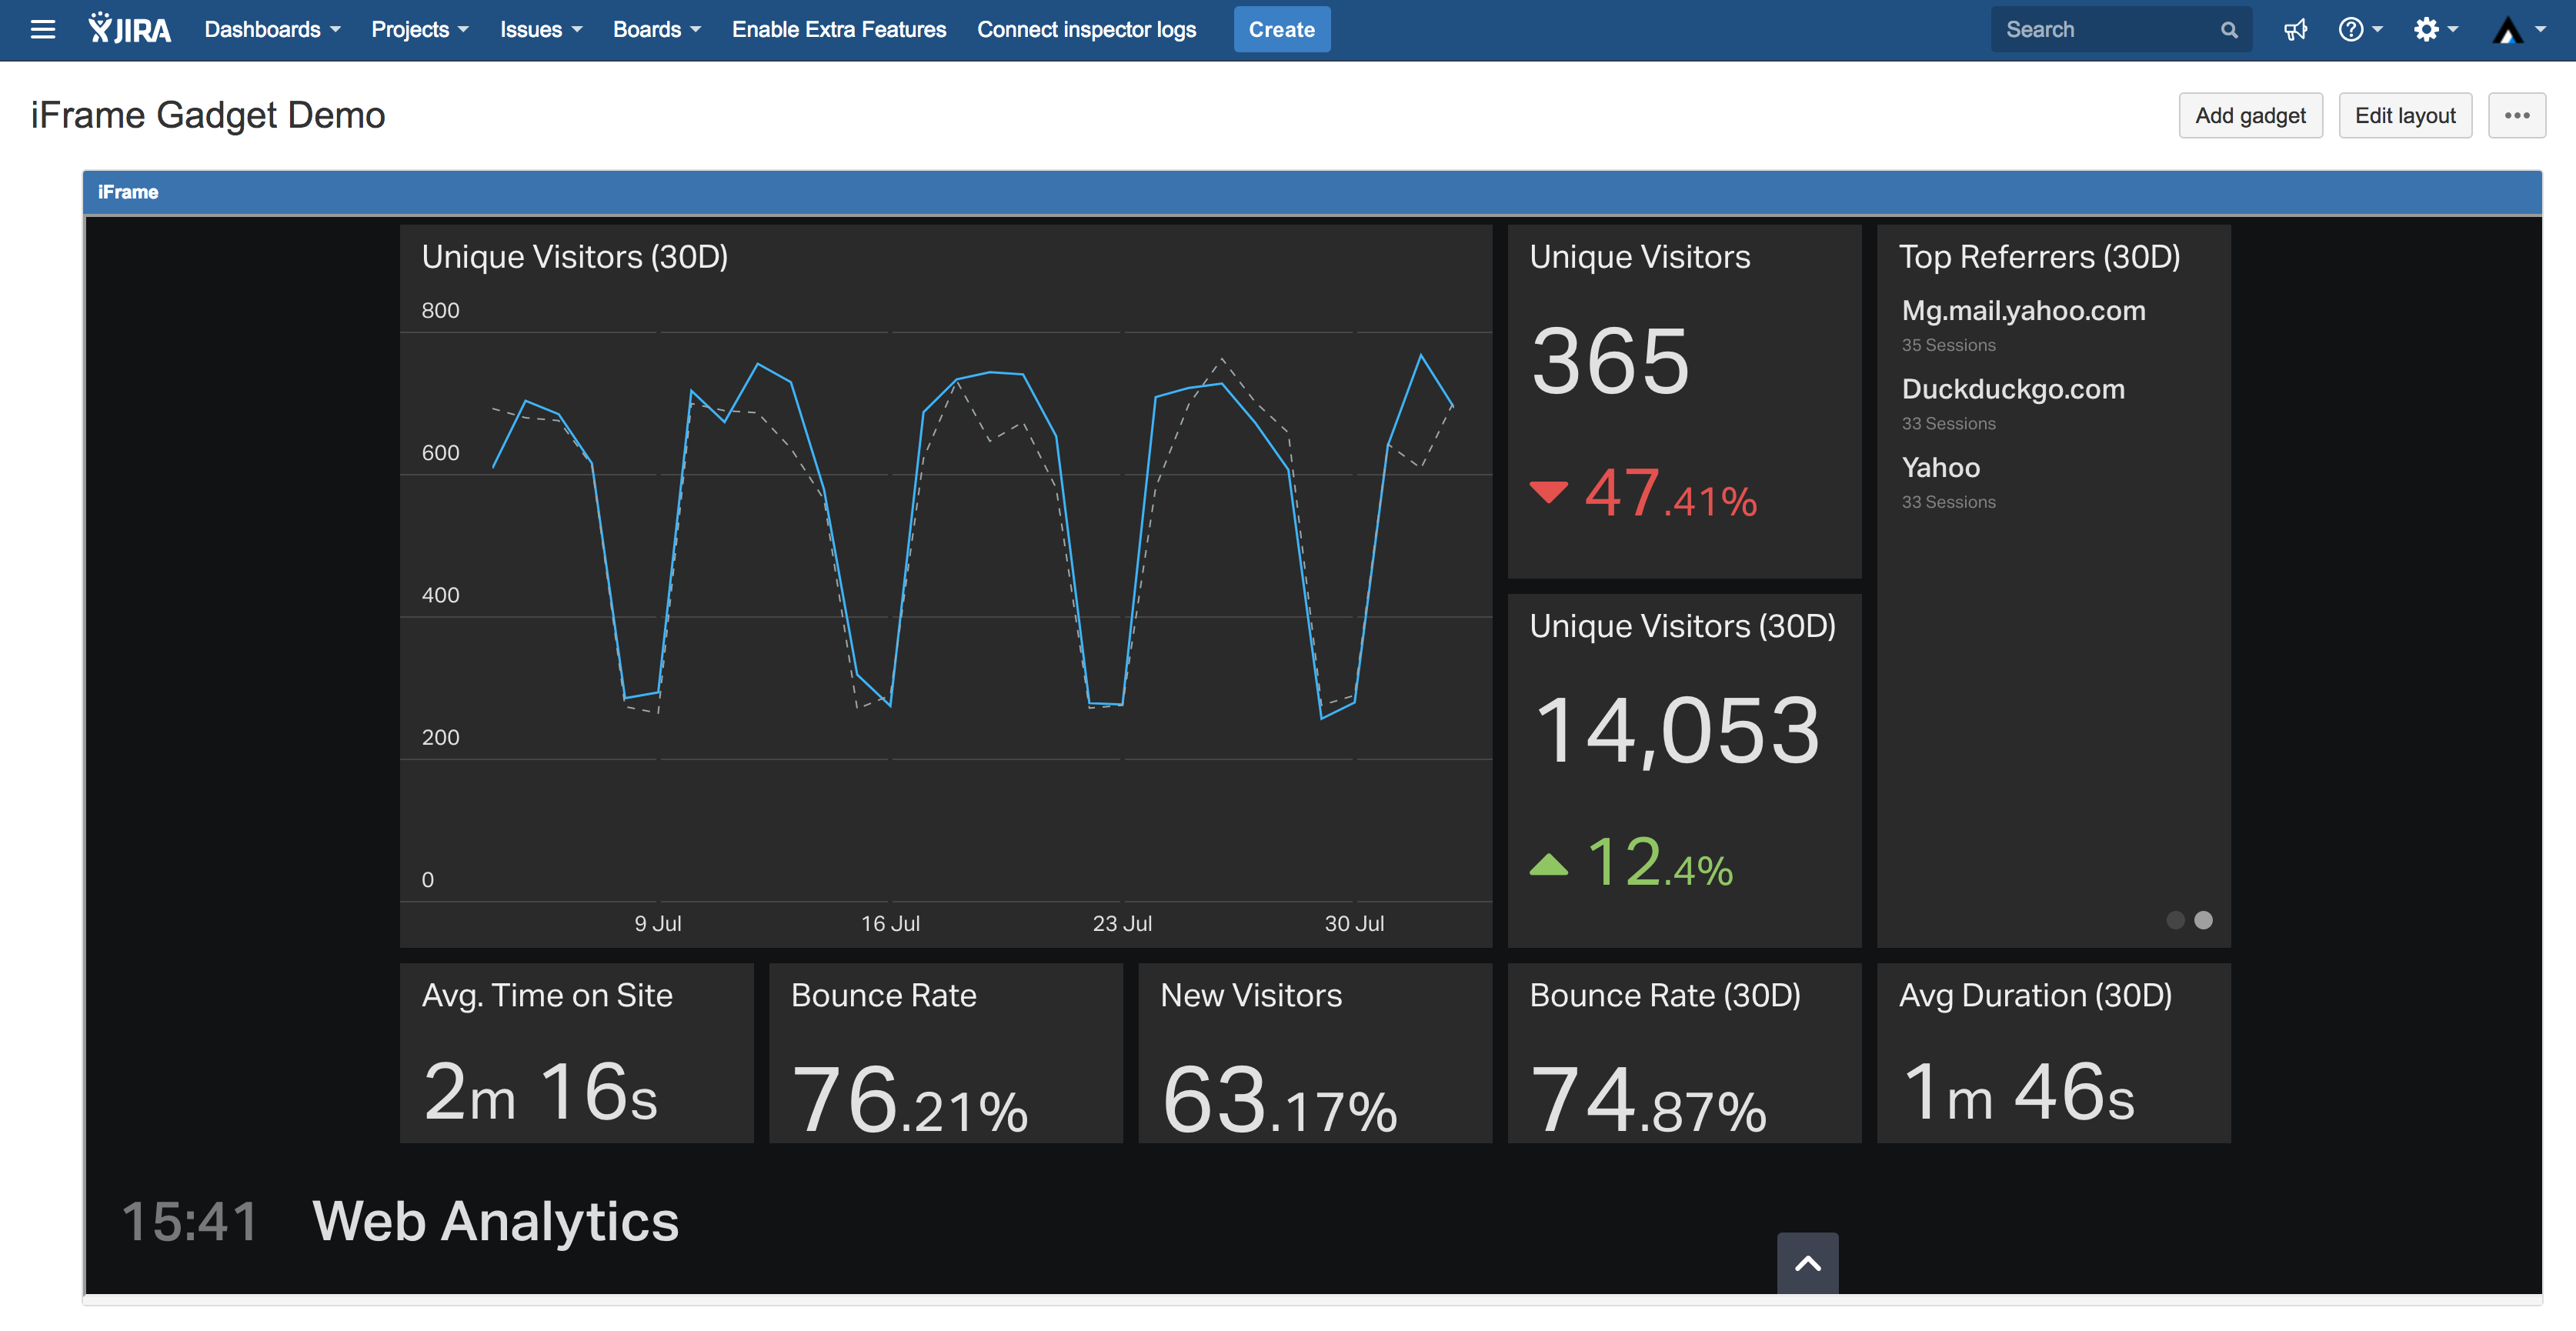The image size is (2576, 1331).
Task: Select the first carousel page dot
Action: (2175, 920)
